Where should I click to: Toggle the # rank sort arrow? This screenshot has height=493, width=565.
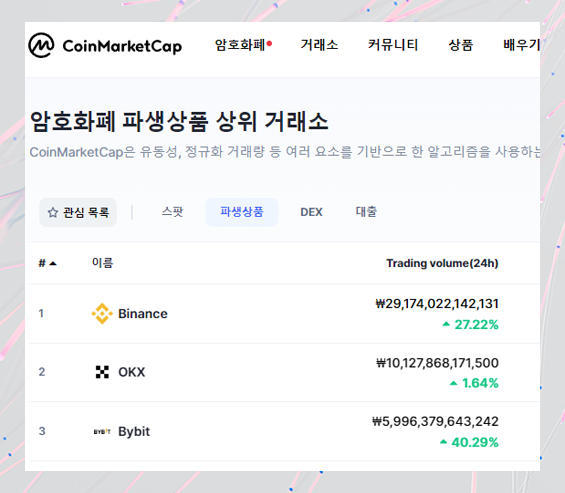coord(53,263)
